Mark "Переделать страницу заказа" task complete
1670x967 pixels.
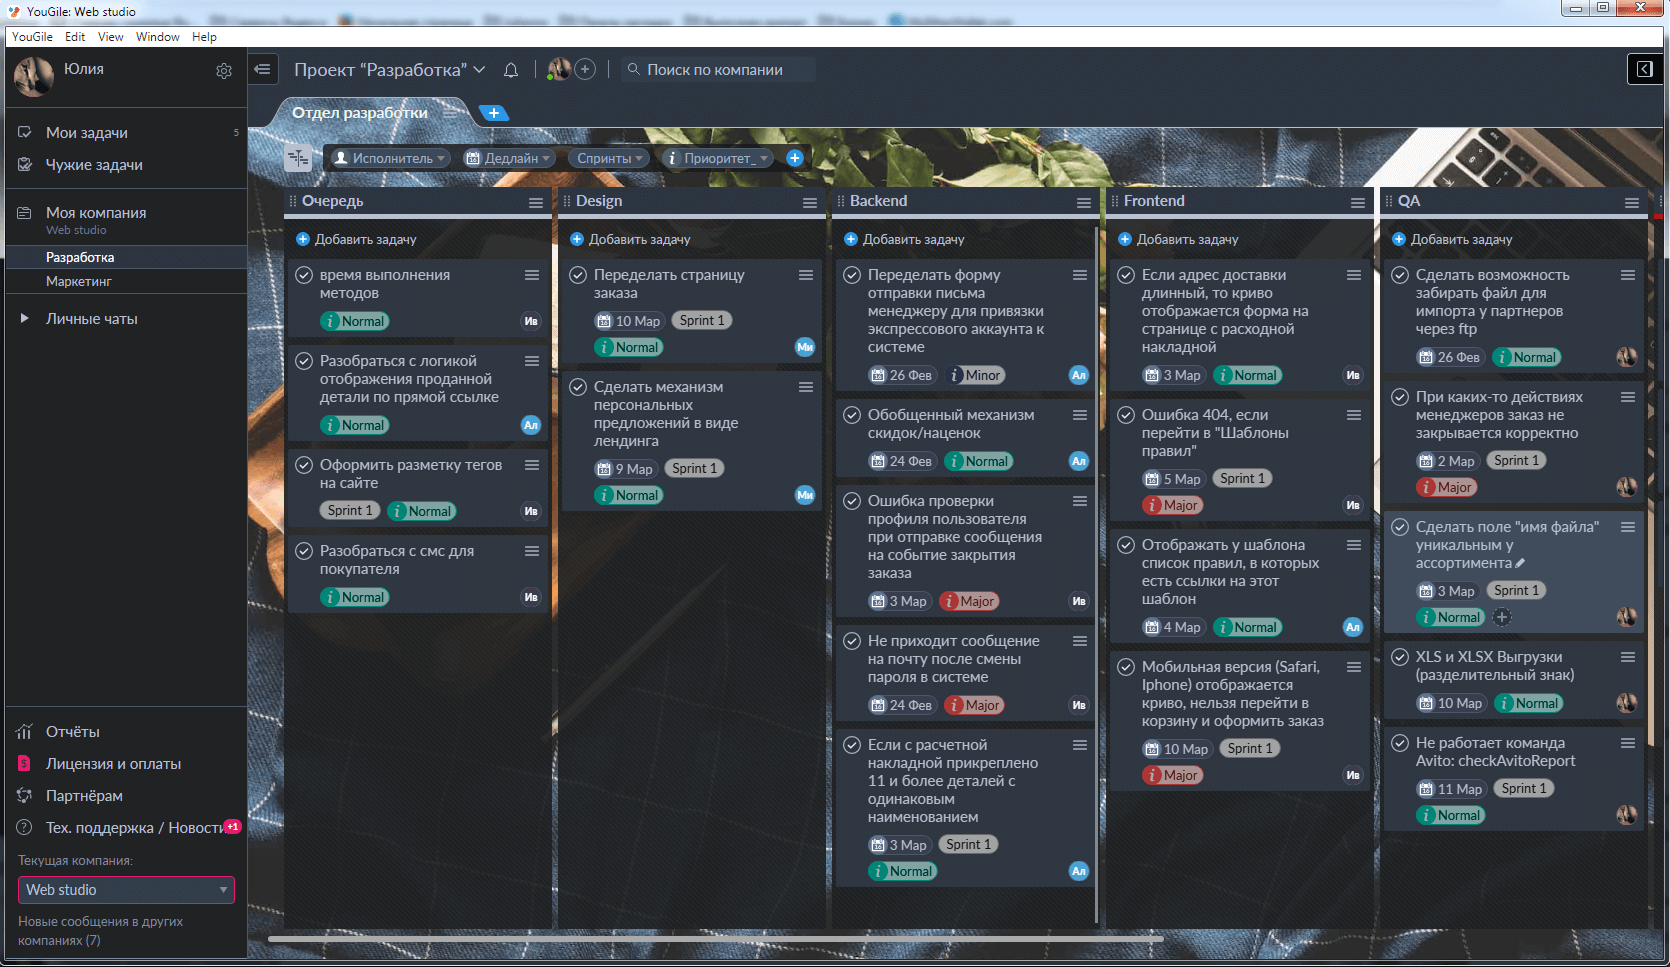578,275
